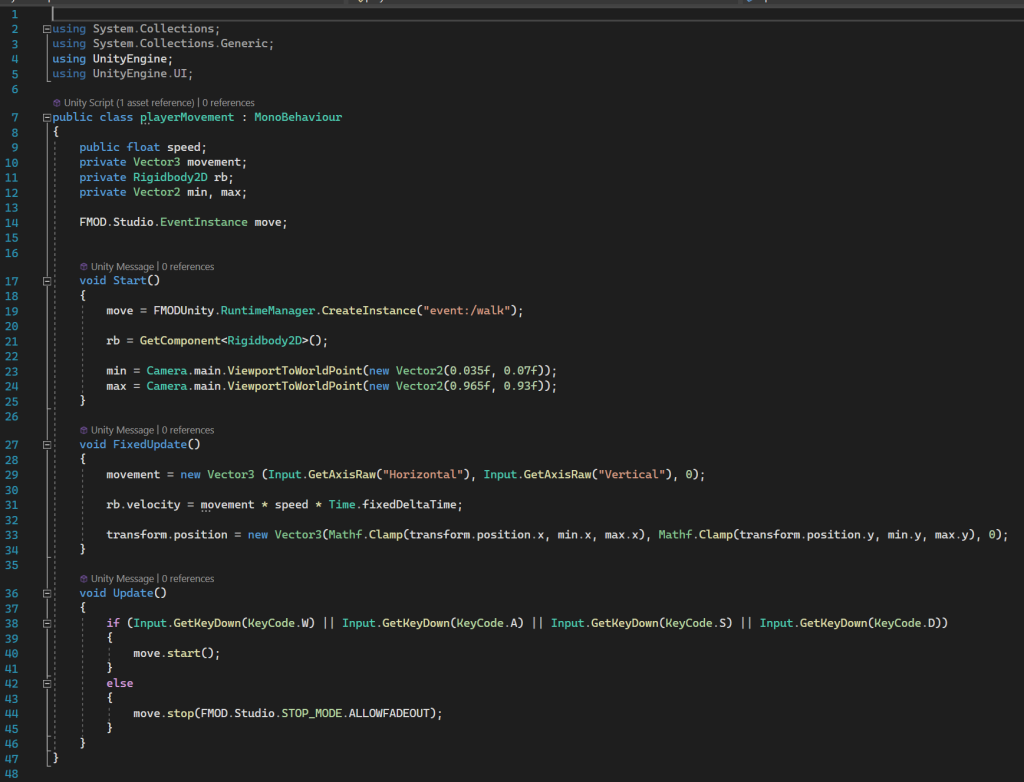Viewport: 1024px width, 782px height.
Task: Collapse the using directives block
Action: 47,29
